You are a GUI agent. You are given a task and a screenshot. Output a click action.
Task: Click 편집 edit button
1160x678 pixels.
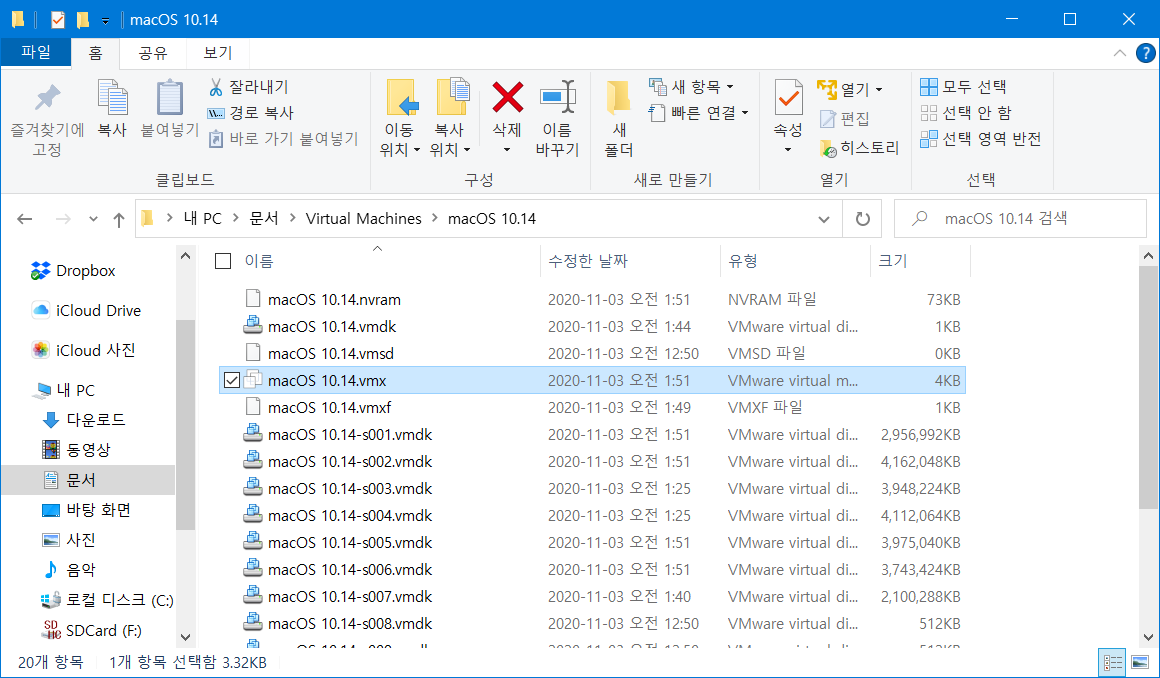tap(845, 118)
